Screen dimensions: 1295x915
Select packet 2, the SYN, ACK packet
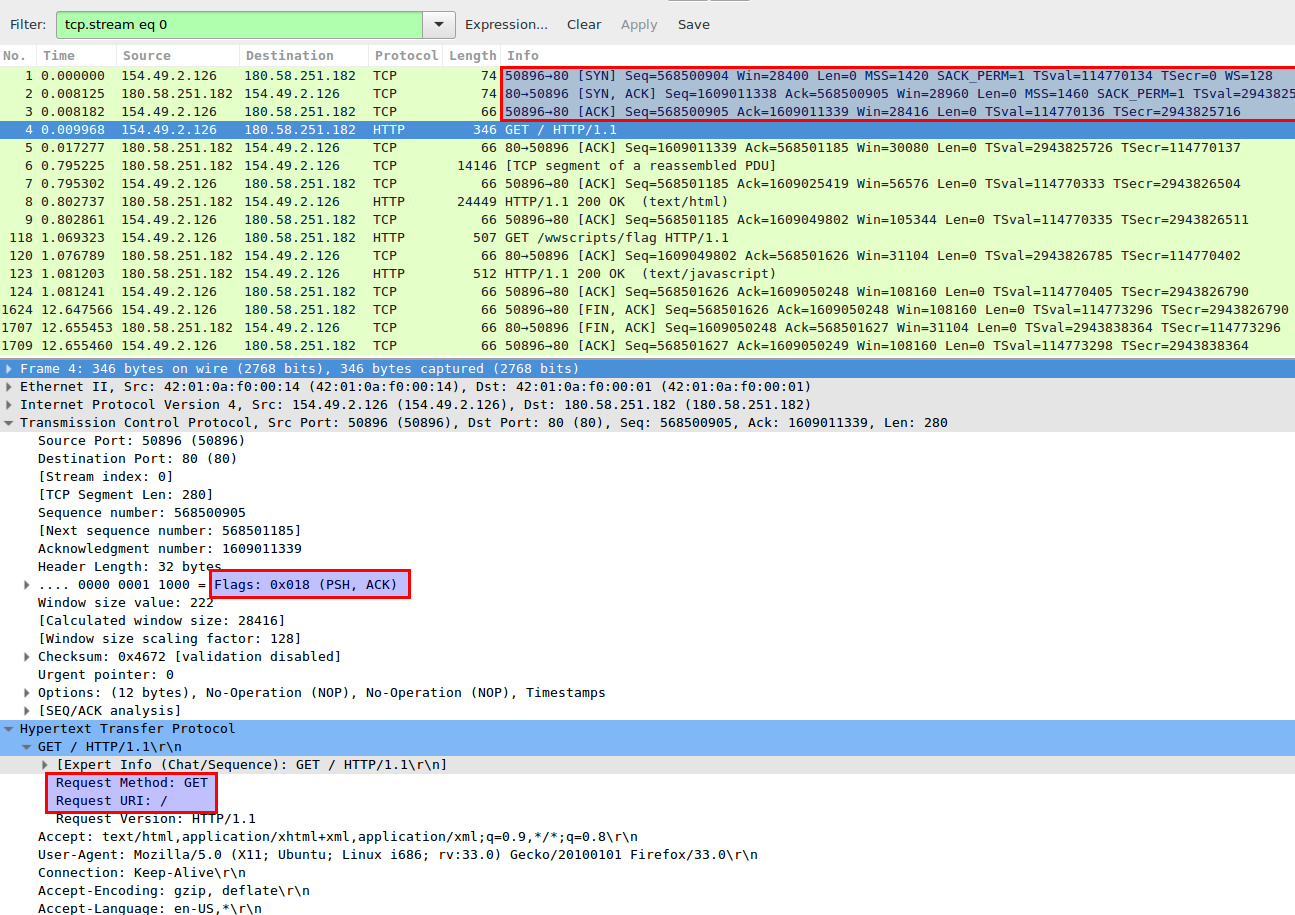647,93
